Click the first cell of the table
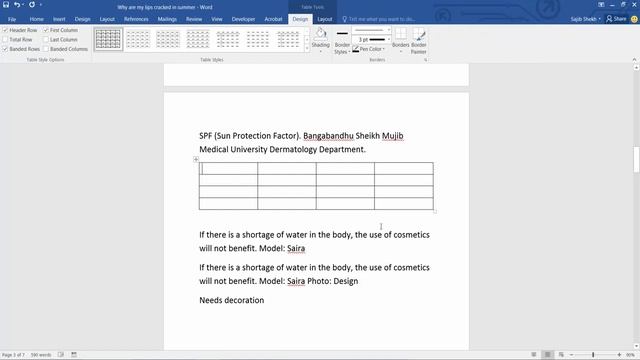The image size is (640, 360). pyautogui.click(x=229, y=168)
